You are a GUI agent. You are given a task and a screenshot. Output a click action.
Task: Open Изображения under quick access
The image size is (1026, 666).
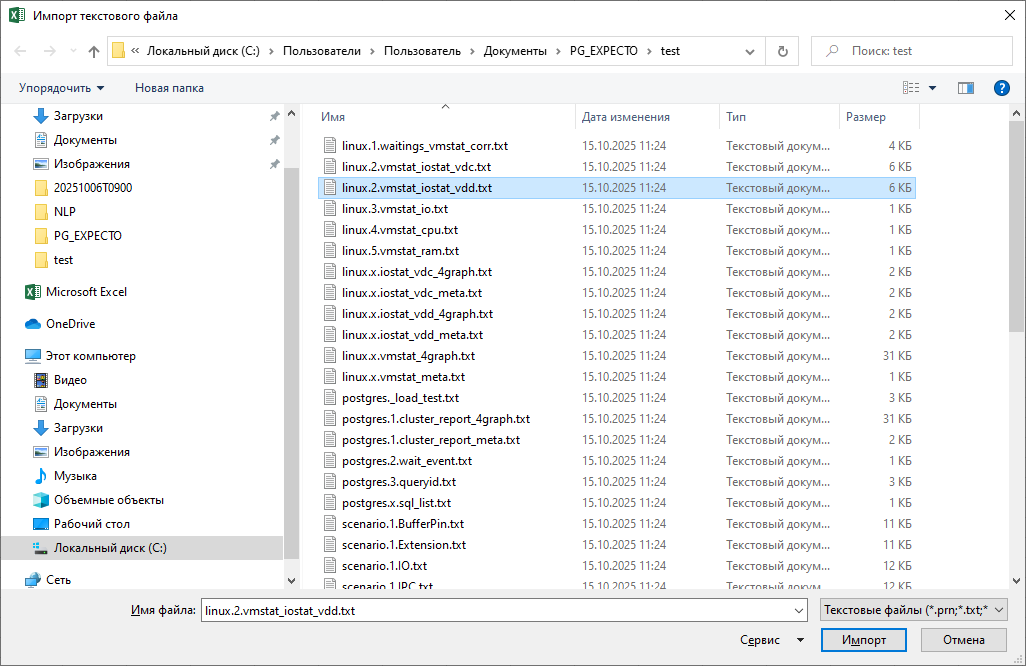coord(92,164)
